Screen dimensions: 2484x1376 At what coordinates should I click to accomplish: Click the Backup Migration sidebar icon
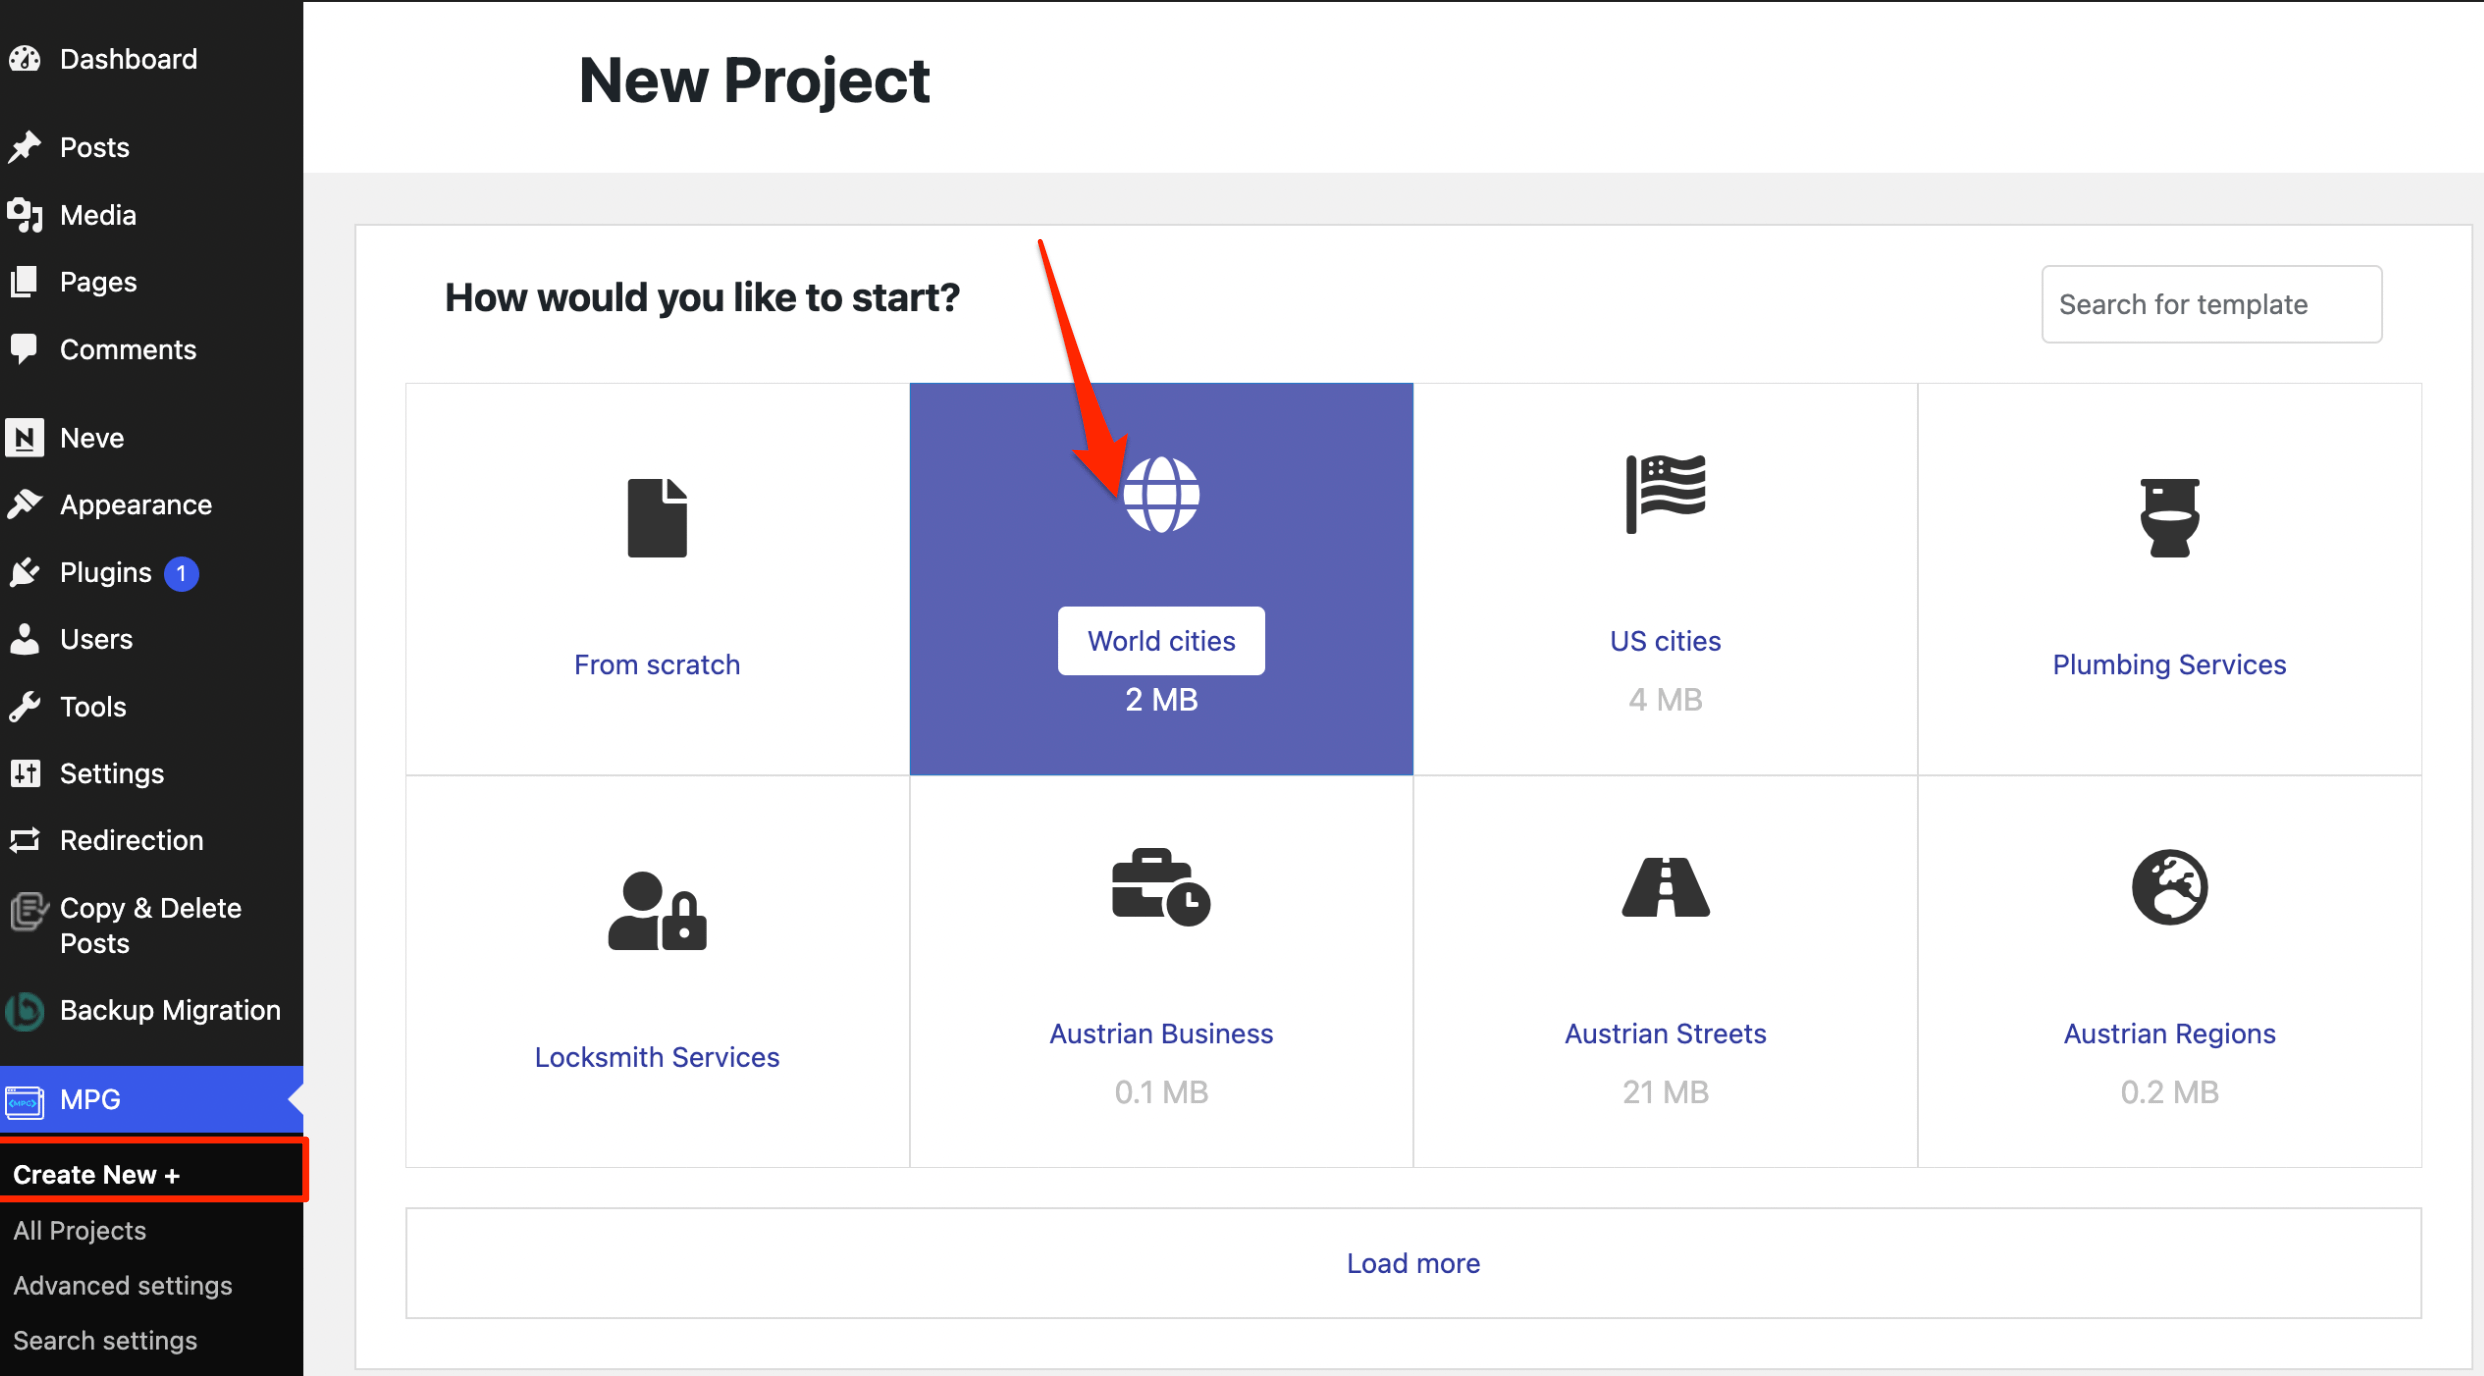point(25,1011)
